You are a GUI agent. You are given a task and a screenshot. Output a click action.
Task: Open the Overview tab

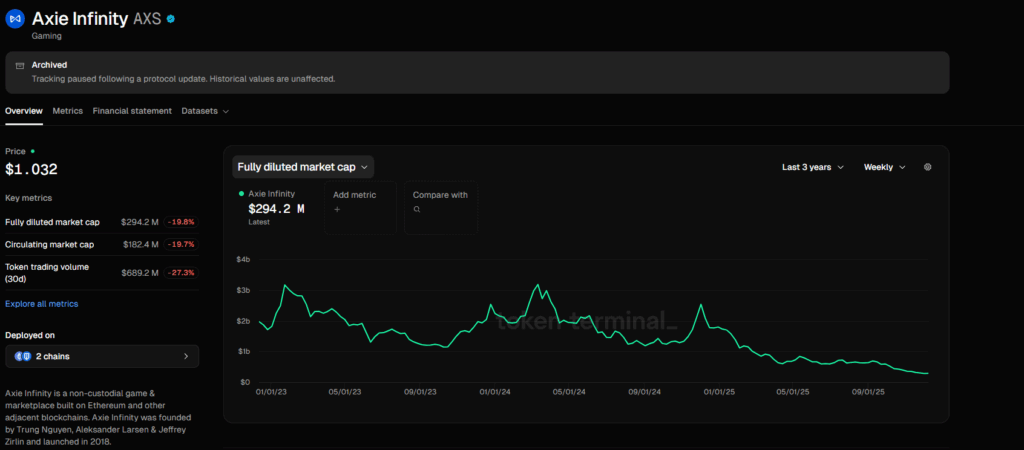tap(24, 111)
